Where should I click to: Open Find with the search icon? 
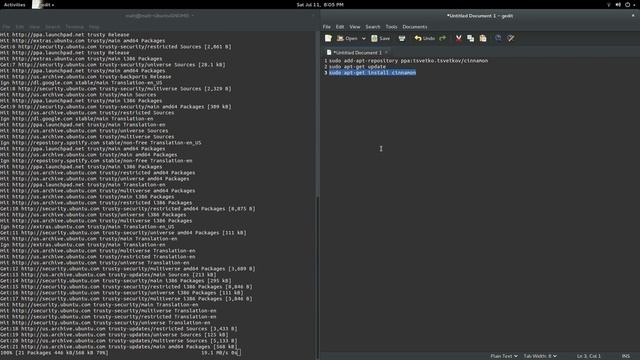click(498, 38)
